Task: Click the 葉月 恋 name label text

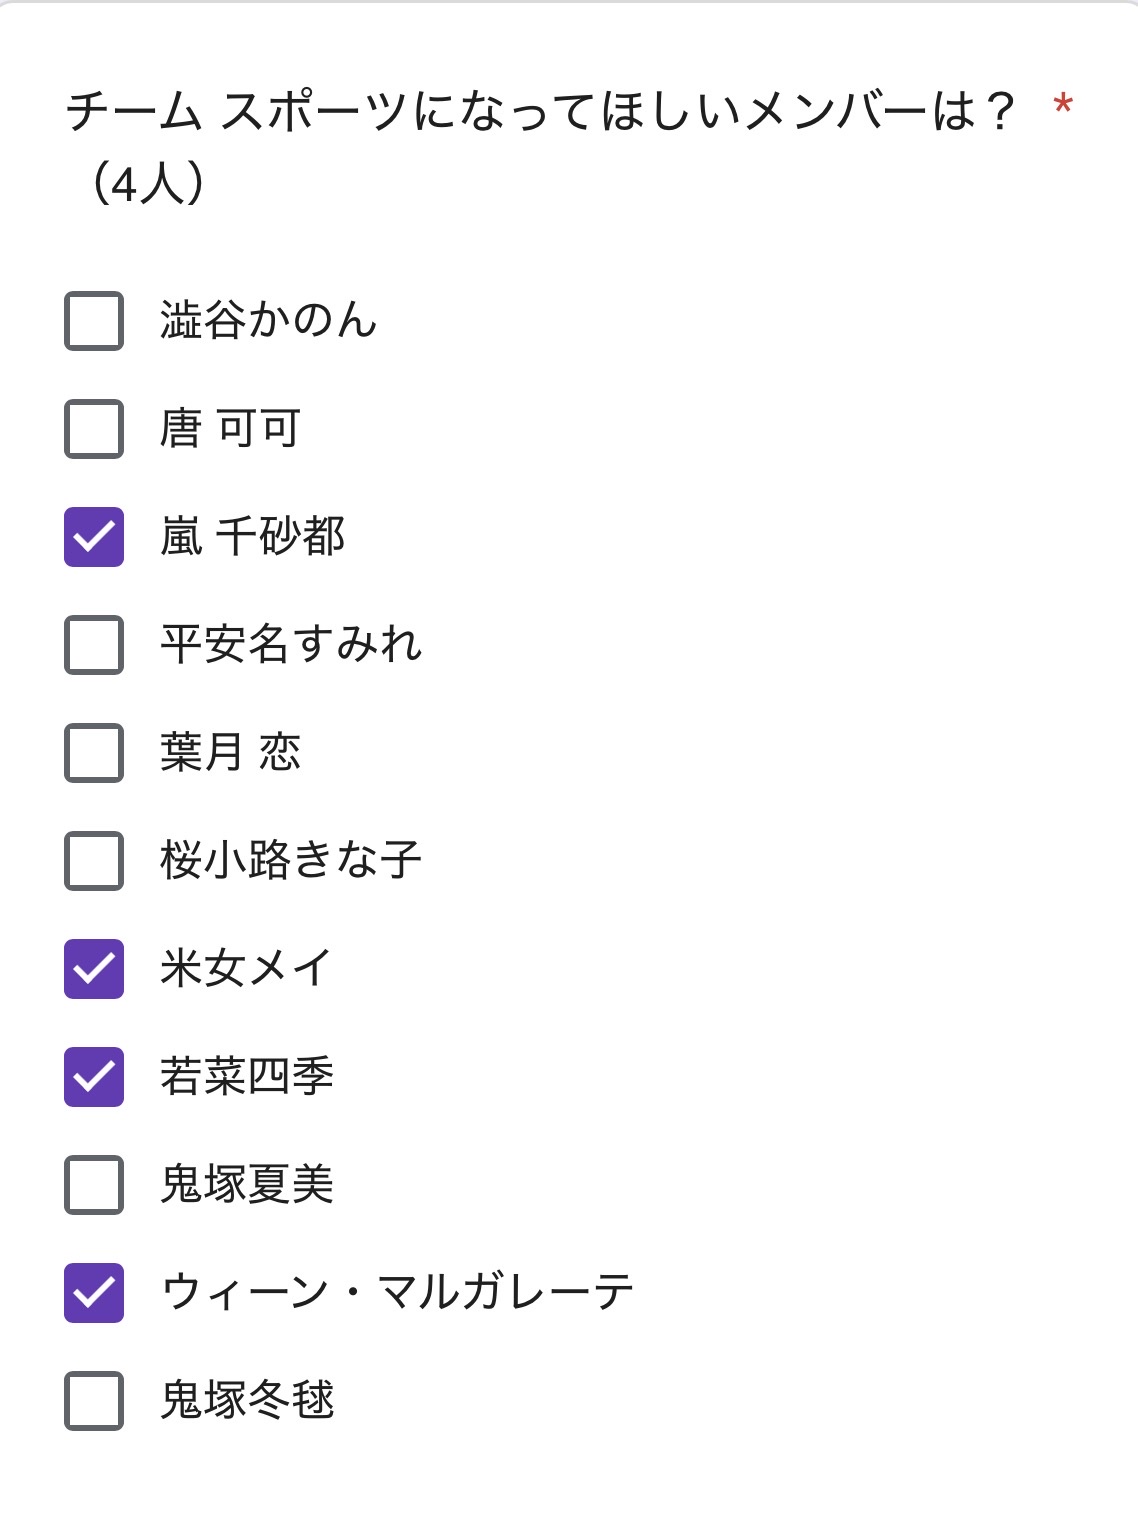Action: [x=230, y=753]
